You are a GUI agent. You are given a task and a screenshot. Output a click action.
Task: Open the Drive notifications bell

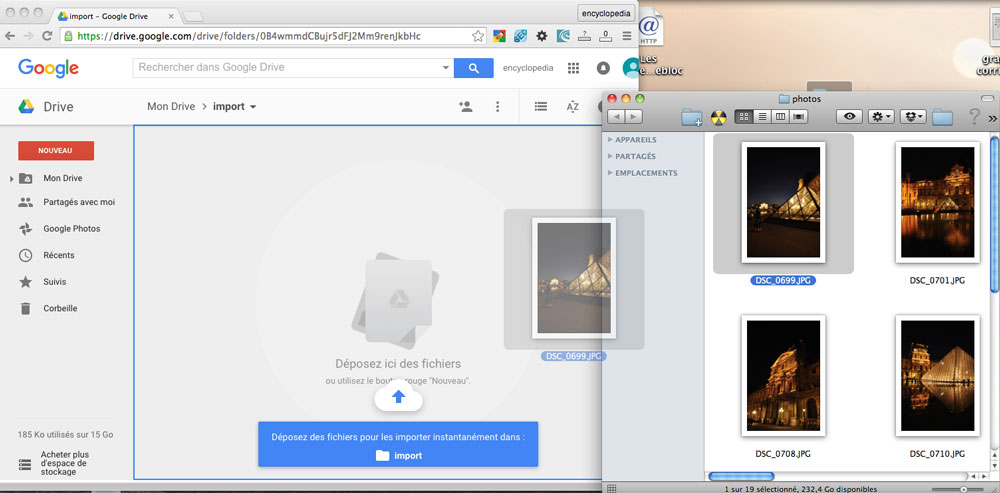pyautogui.click(x=603, y=68)
